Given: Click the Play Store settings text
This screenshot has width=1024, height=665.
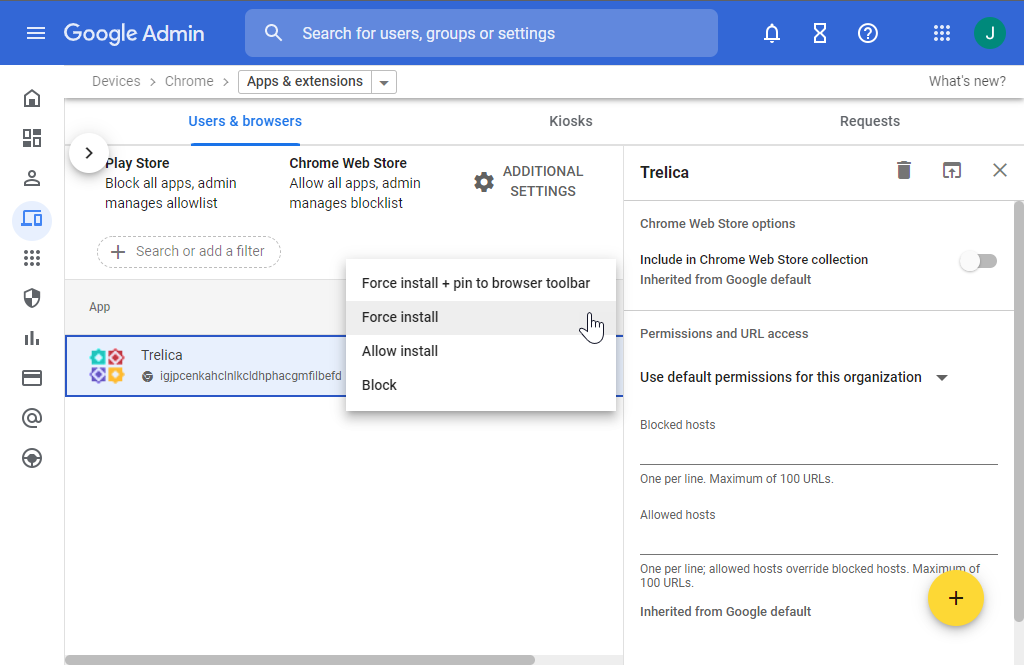Looking at the screenshot, I should coord(171,183).
